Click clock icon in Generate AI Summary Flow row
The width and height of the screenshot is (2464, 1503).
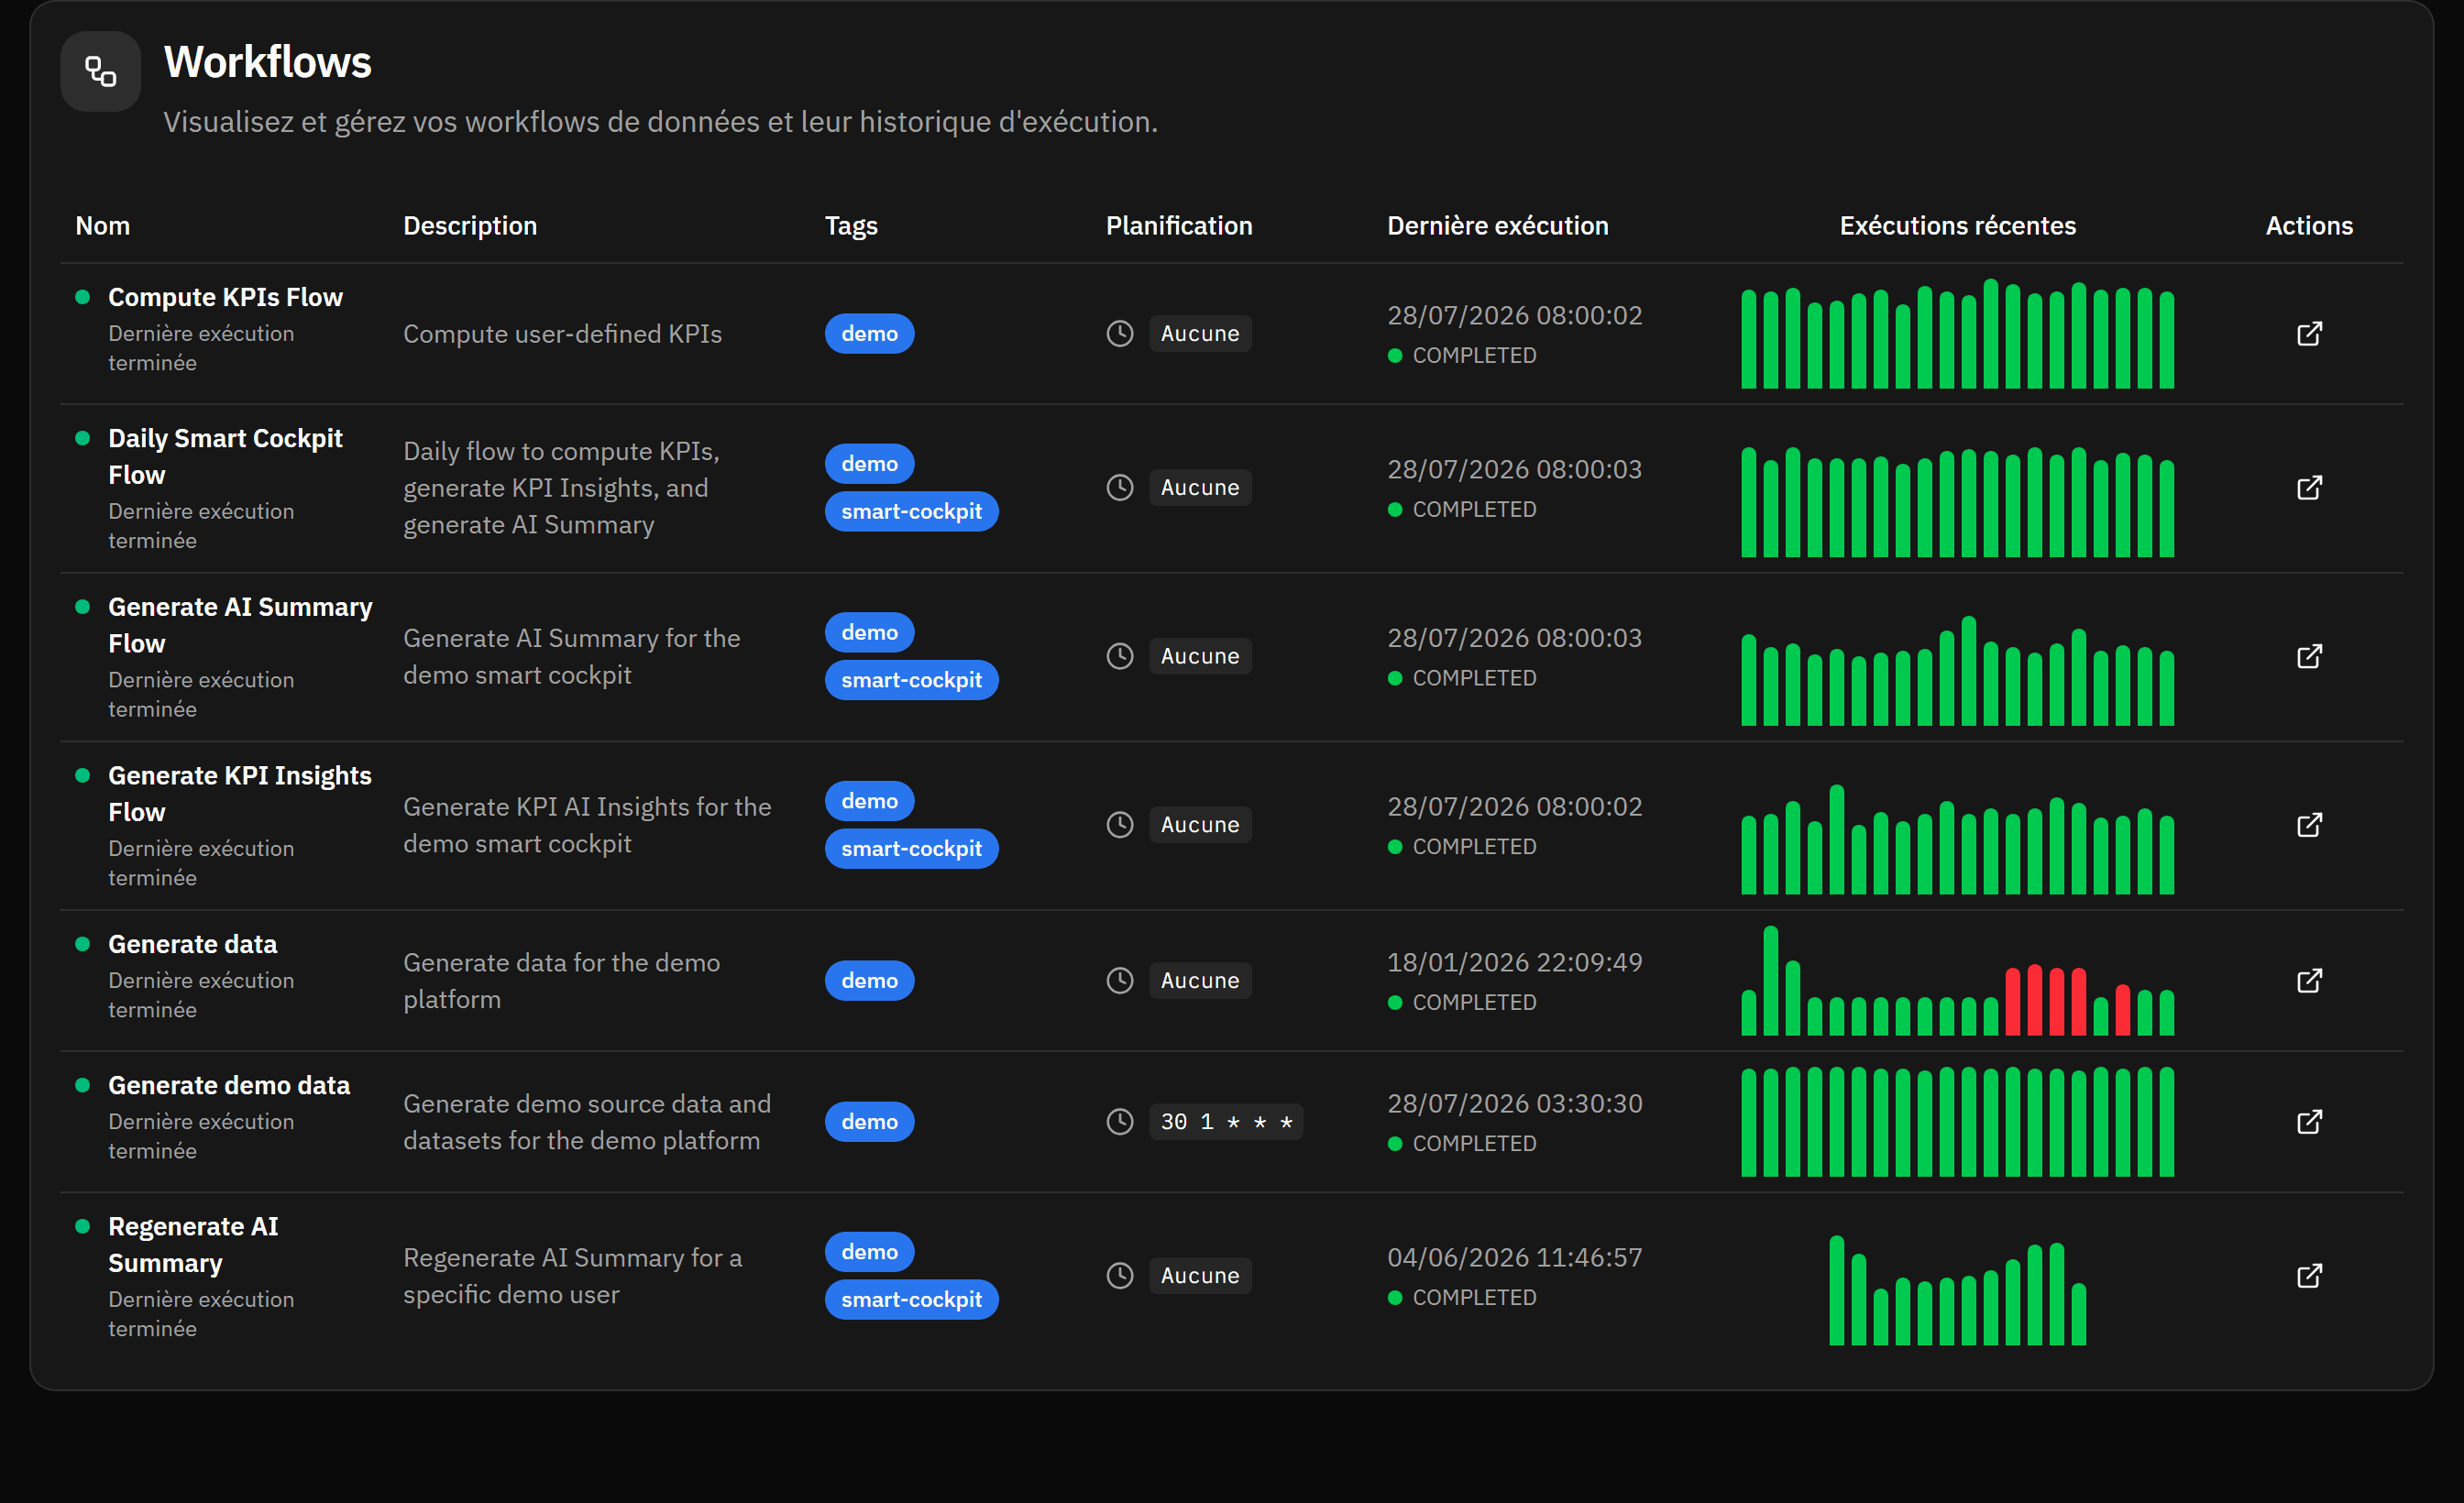tap(1120, 656)
